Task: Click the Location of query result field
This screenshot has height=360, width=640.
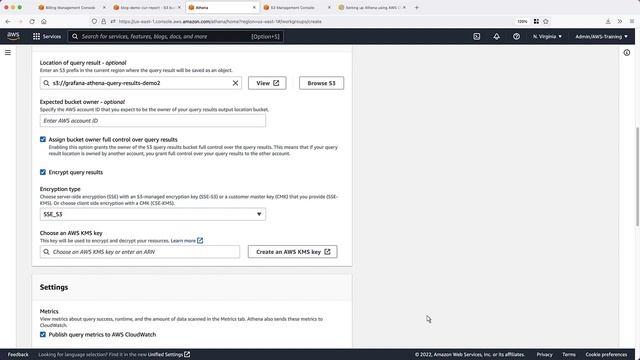Action: click(x=141, y=83)
